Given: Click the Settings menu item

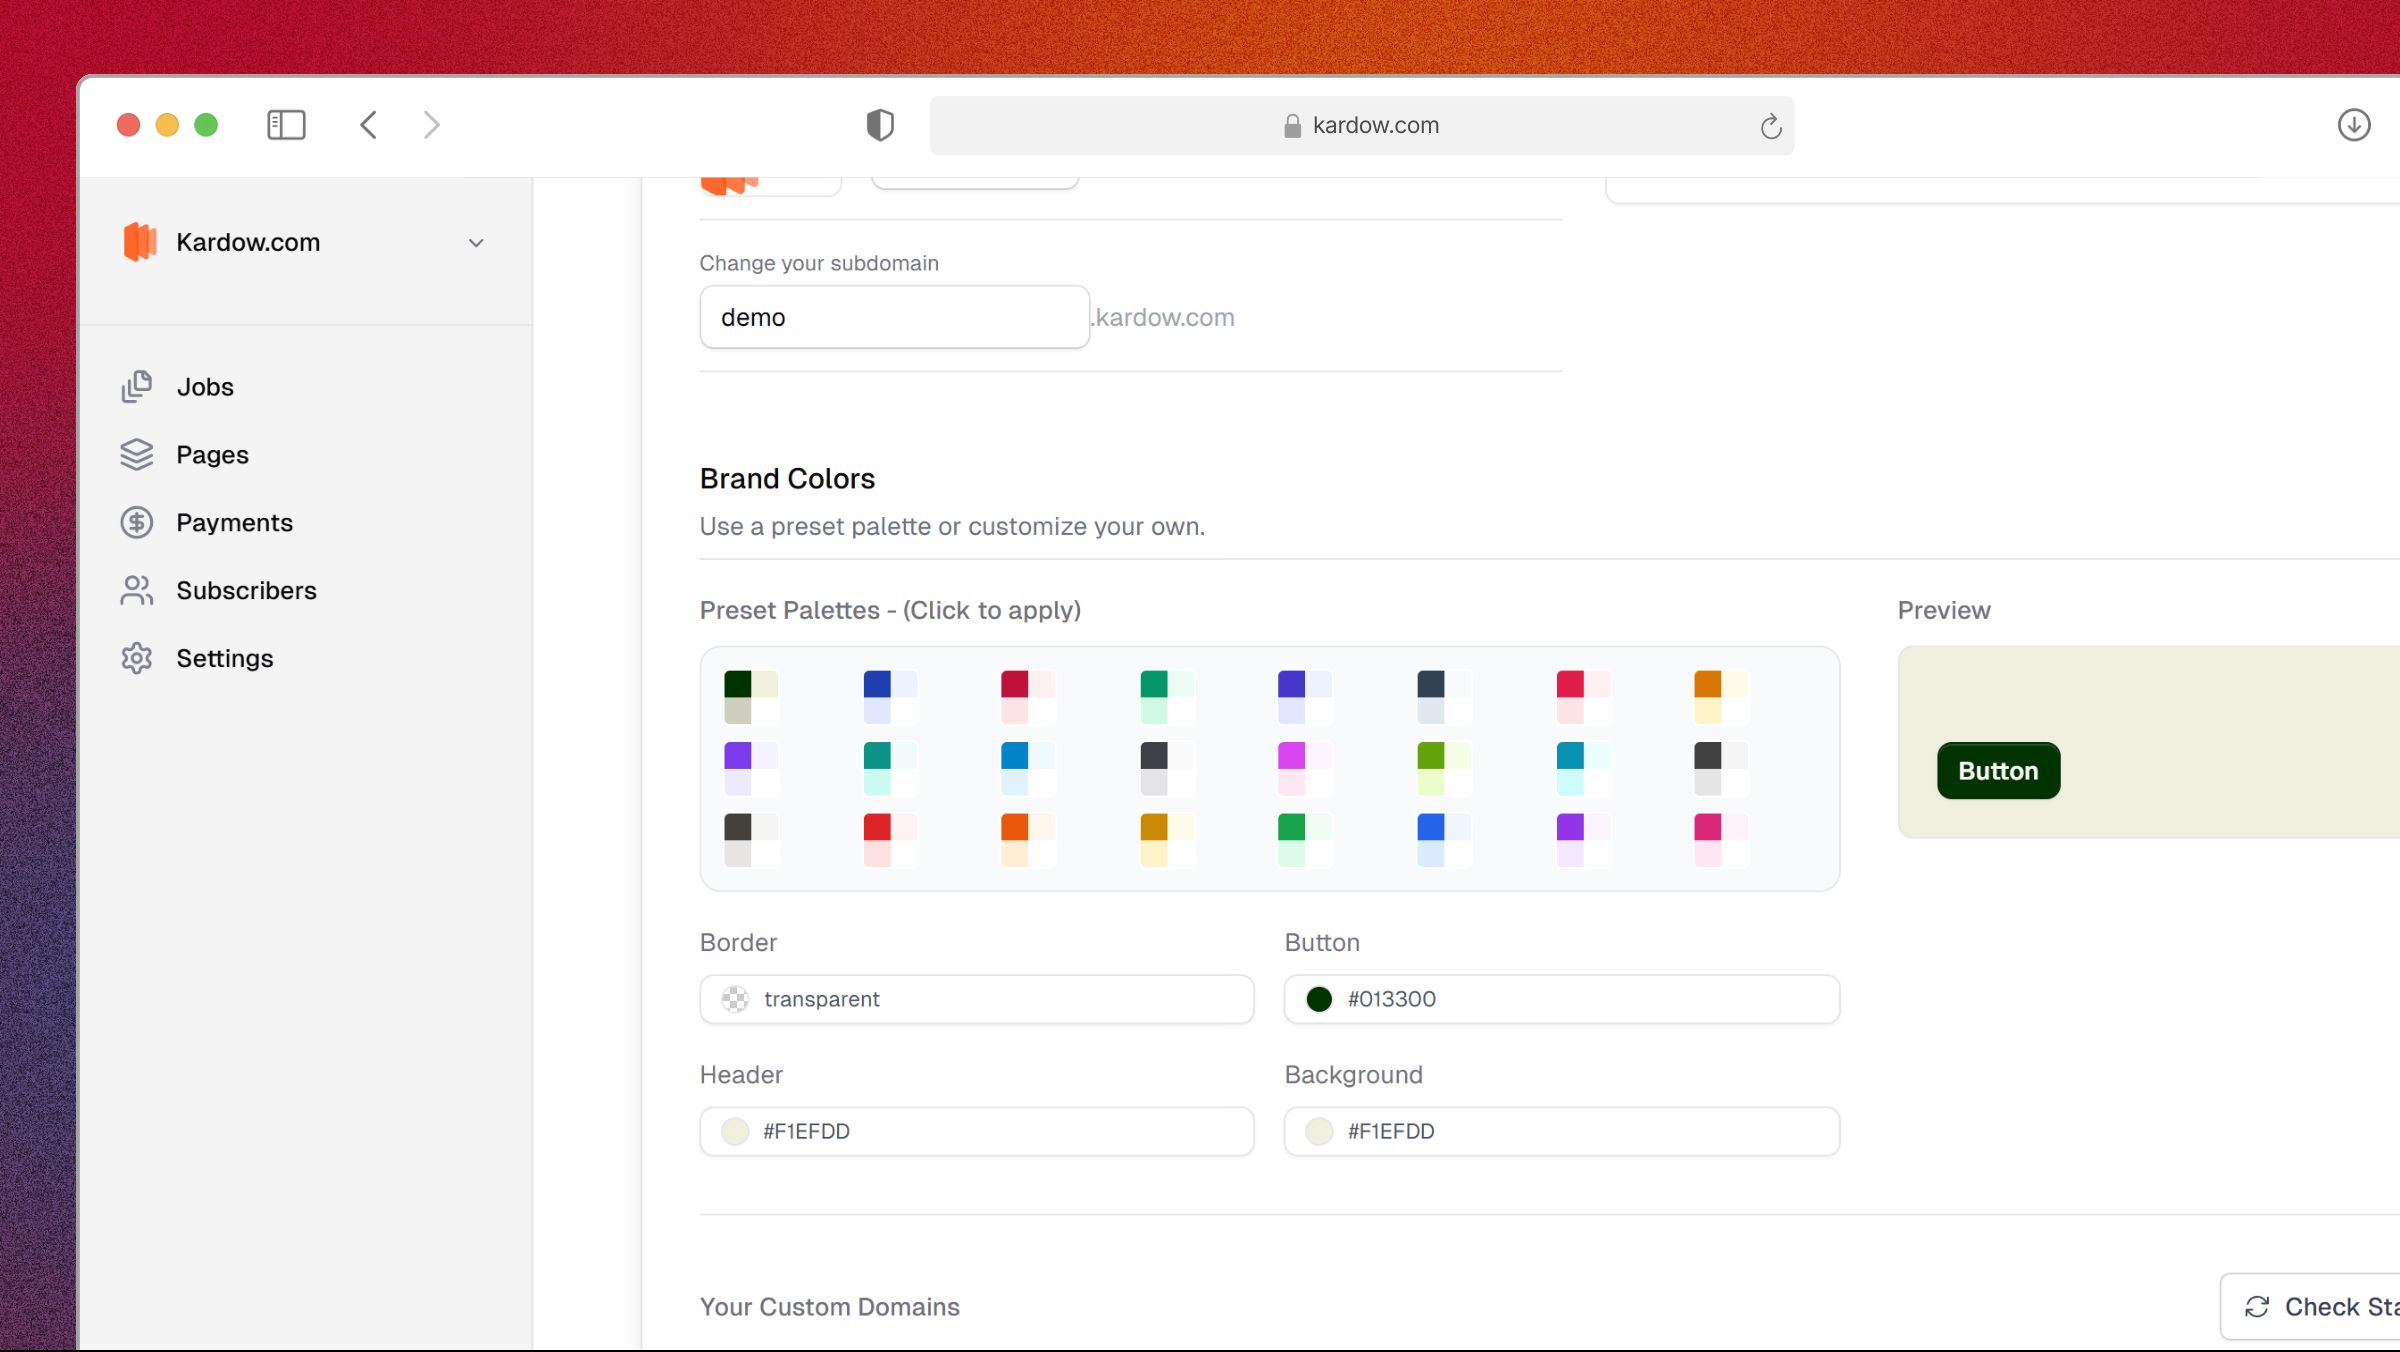Looking at the screenshot, I should point(224,656).
